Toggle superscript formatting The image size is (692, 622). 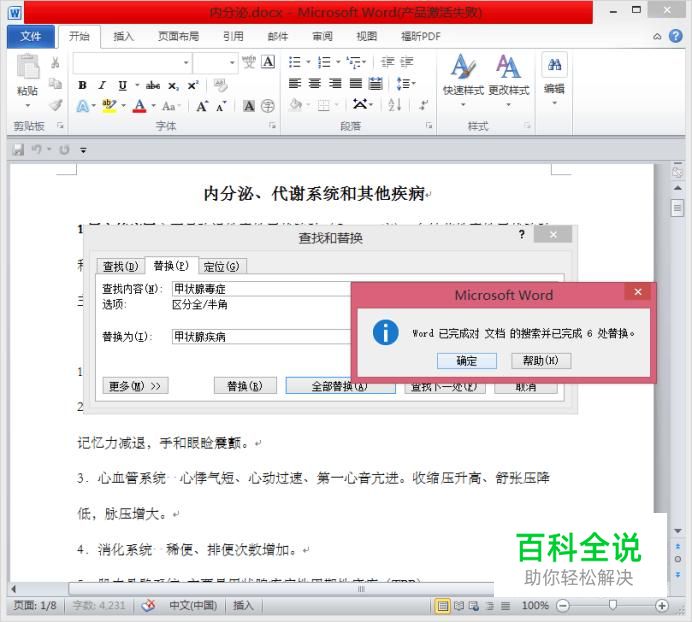[x=193, y=85]
